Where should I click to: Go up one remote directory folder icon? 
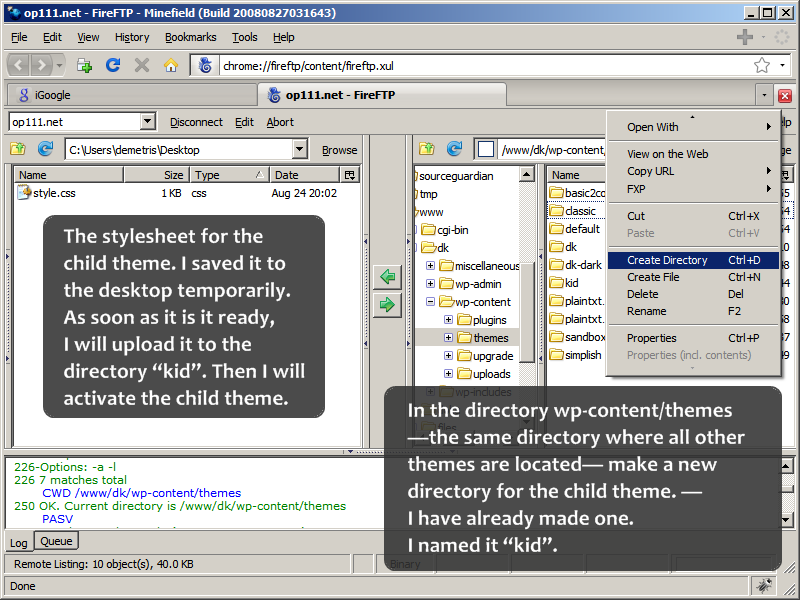pos(427,149)
